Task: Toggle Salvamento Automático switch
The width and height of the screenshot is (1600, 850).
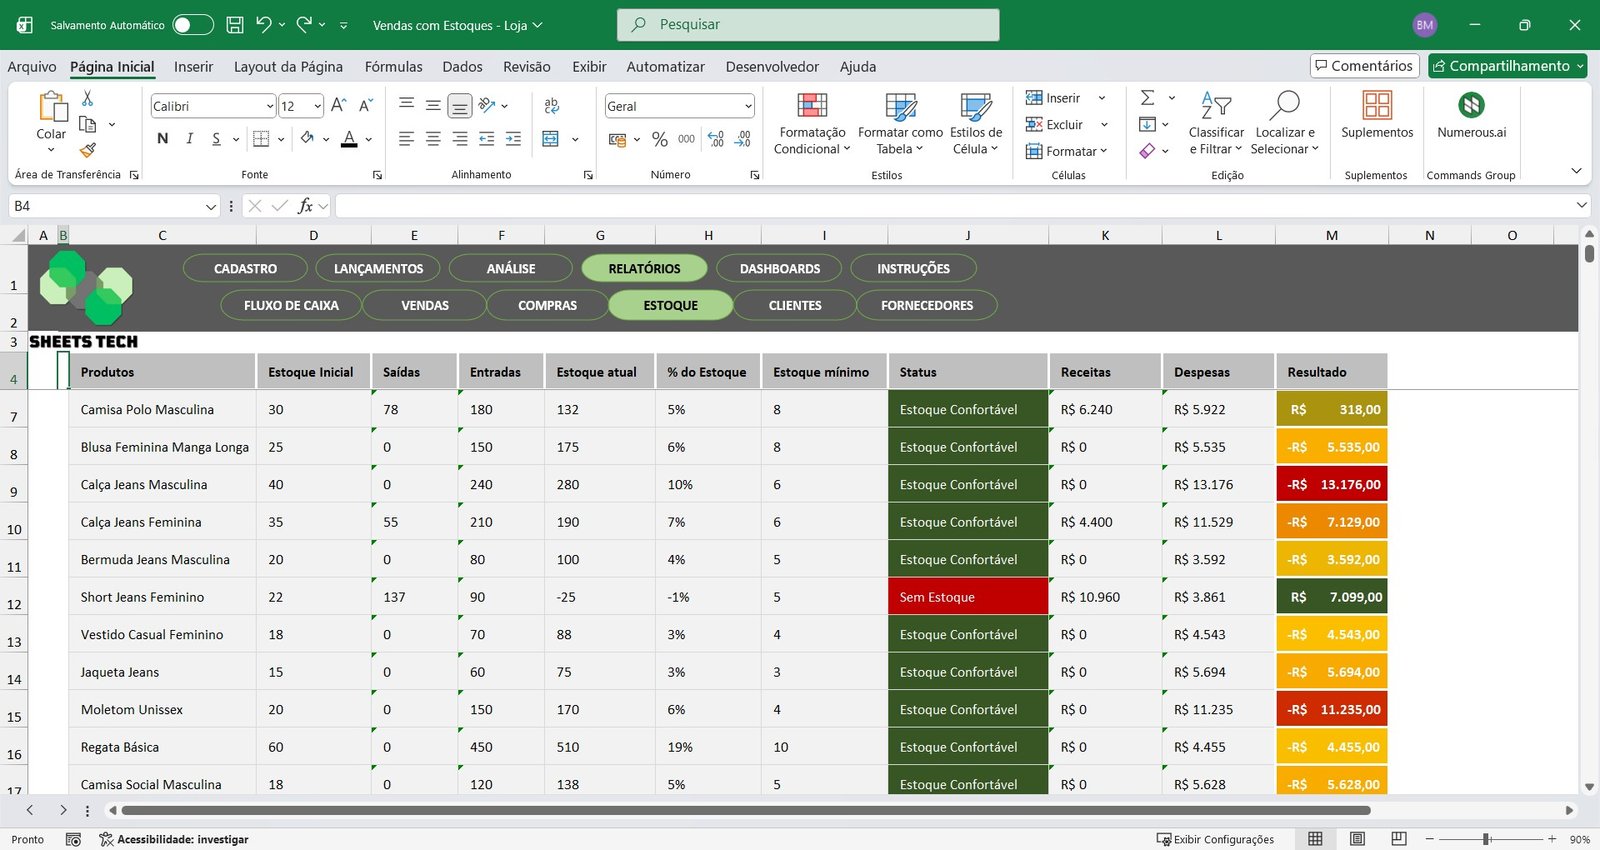Action: 193,25
